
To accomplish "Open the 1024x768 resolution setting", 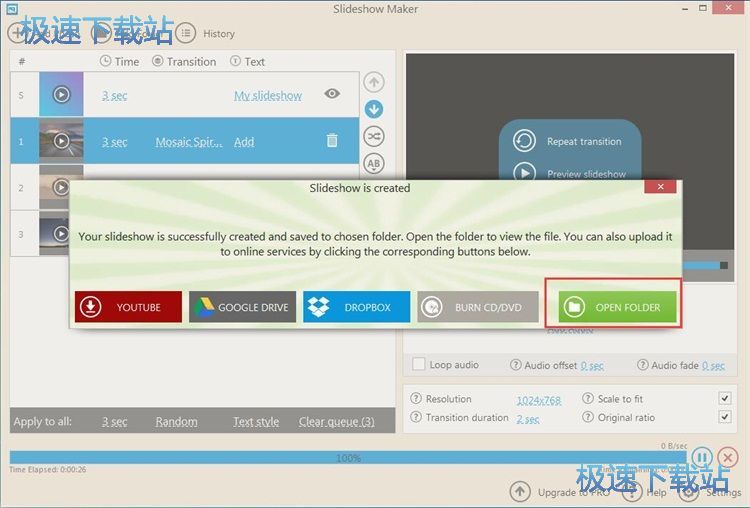I will click(x=539, y=399).
